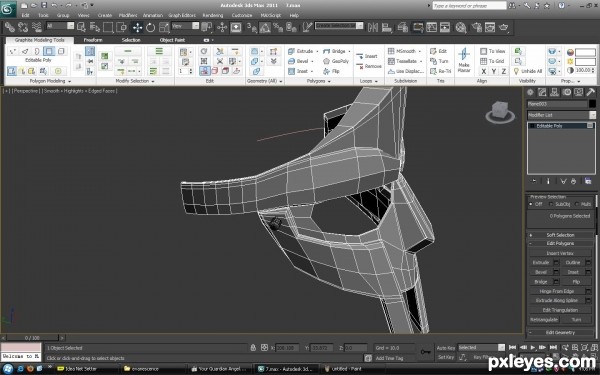Expand the Modify Selection panel arrow

point(153,81)
